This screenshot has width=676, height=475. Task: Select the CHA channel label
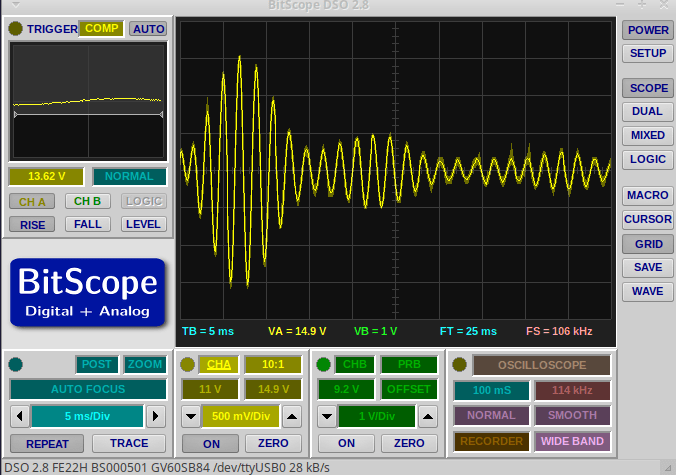219,365
